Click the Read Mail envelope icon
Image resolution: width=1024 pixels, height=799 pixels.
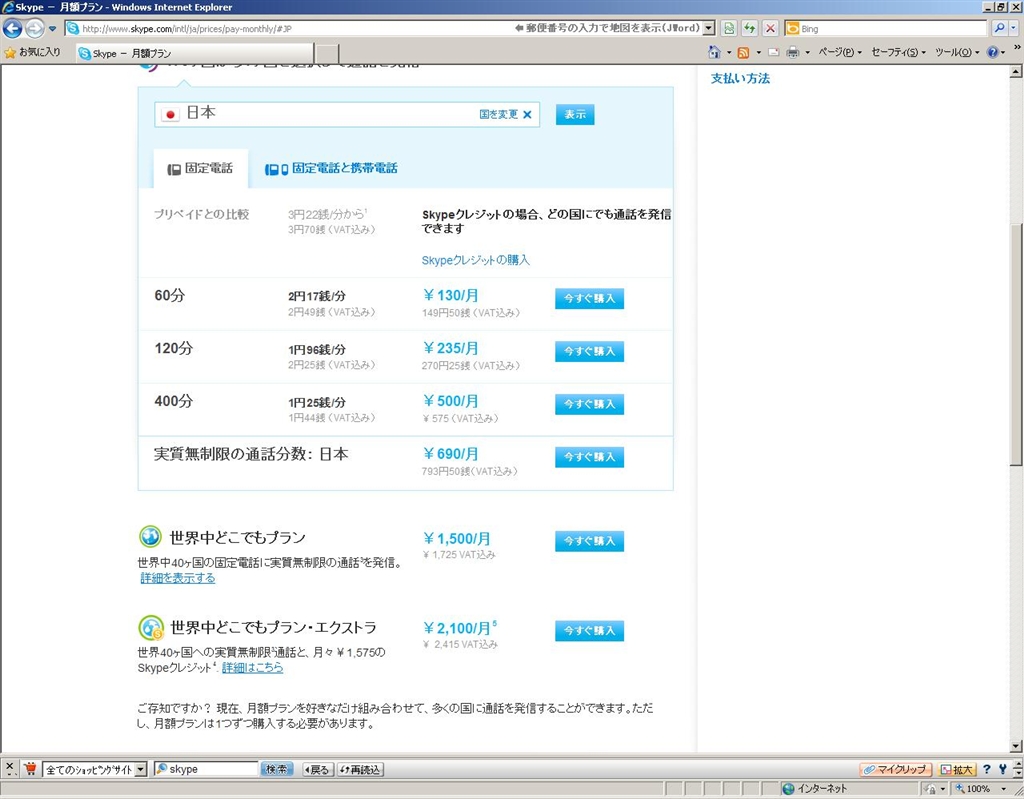click(773, 52)
